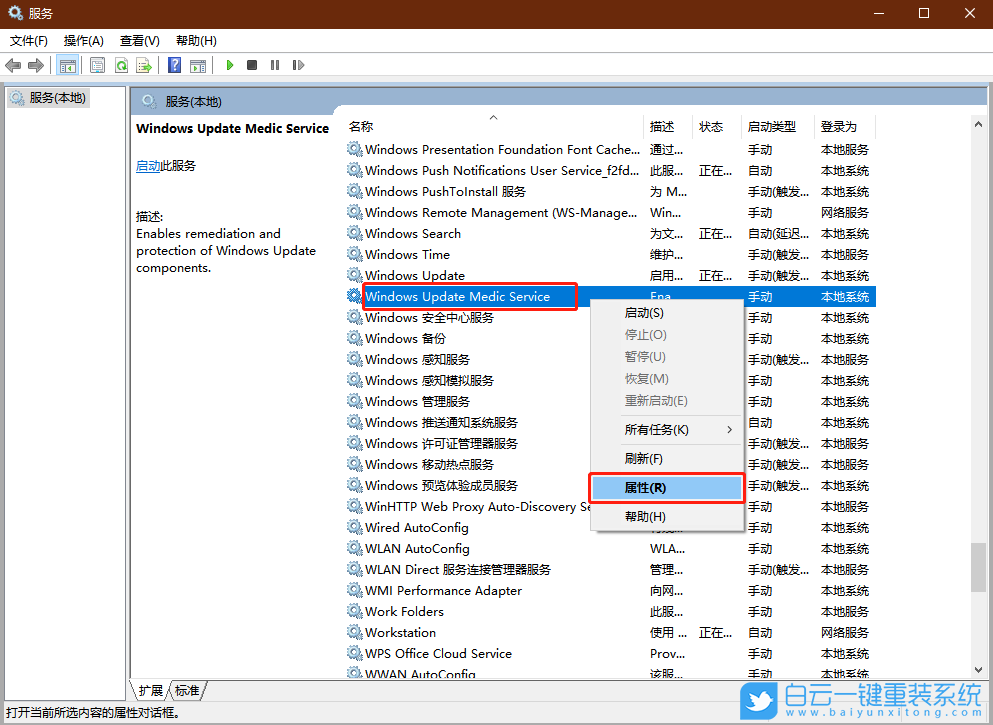Screen dimensions: 993x725
Task: Click the back navigation arrow
Action: point(13,64)
